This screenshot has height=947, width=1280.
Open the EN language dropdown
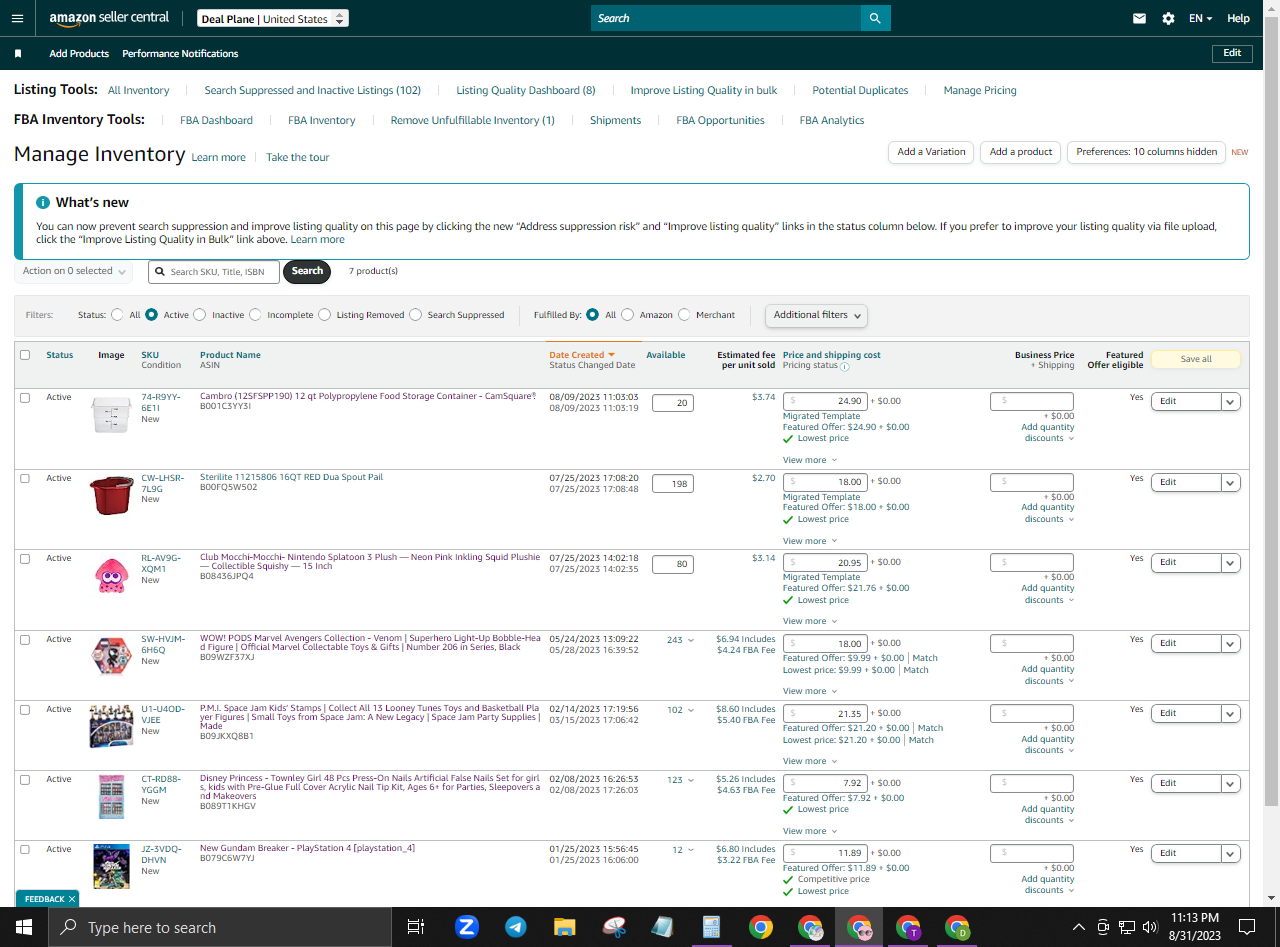pyautogui.click(x=1200, y=18)
